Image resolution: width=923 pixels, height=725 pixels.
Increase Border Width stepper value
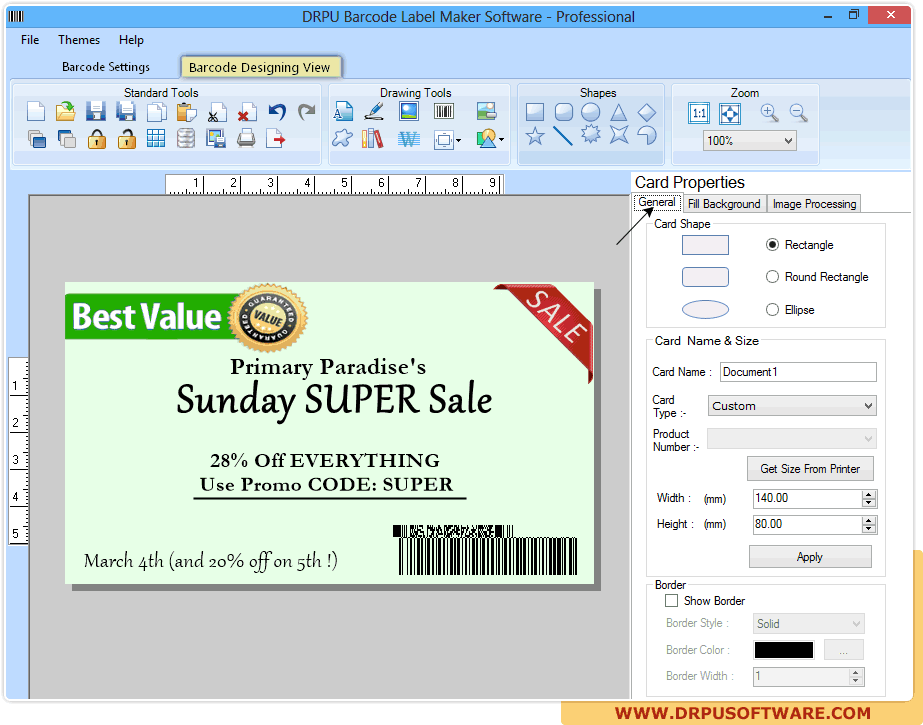pyautogui.click(x=855, y=673)
